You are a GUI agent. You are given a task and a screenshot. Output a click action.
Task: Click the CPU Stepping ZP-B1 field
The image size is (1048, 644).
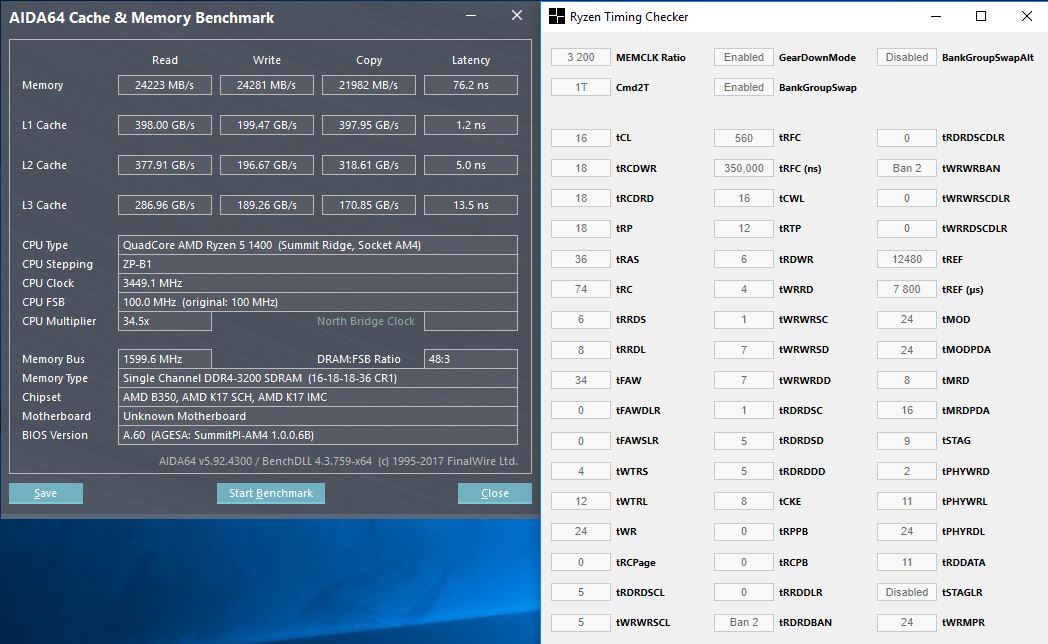(x=317, y=264)
